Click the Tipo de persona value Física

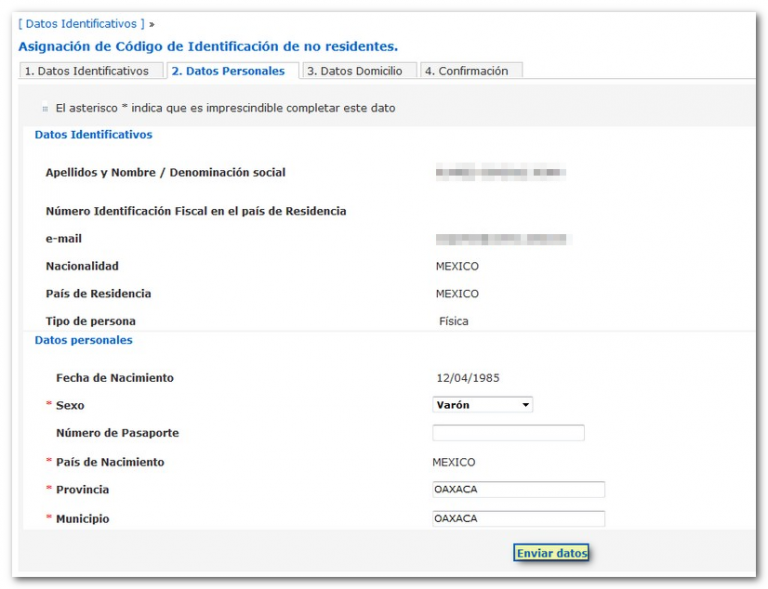coord(453,322)
